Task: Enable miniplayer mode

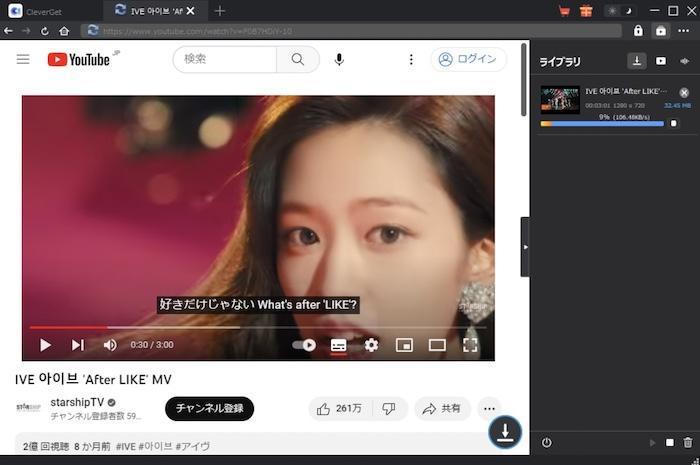Action: [404, 345]
